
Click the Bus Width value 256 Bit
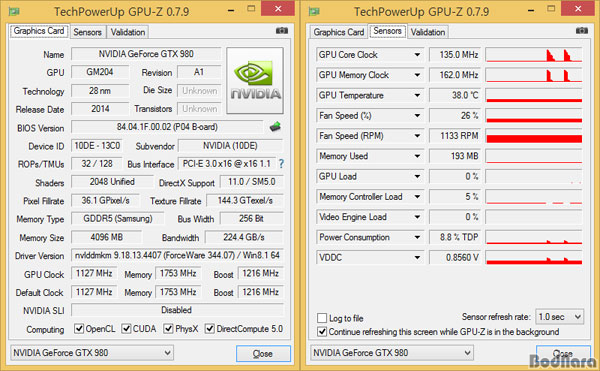point(251,218)
